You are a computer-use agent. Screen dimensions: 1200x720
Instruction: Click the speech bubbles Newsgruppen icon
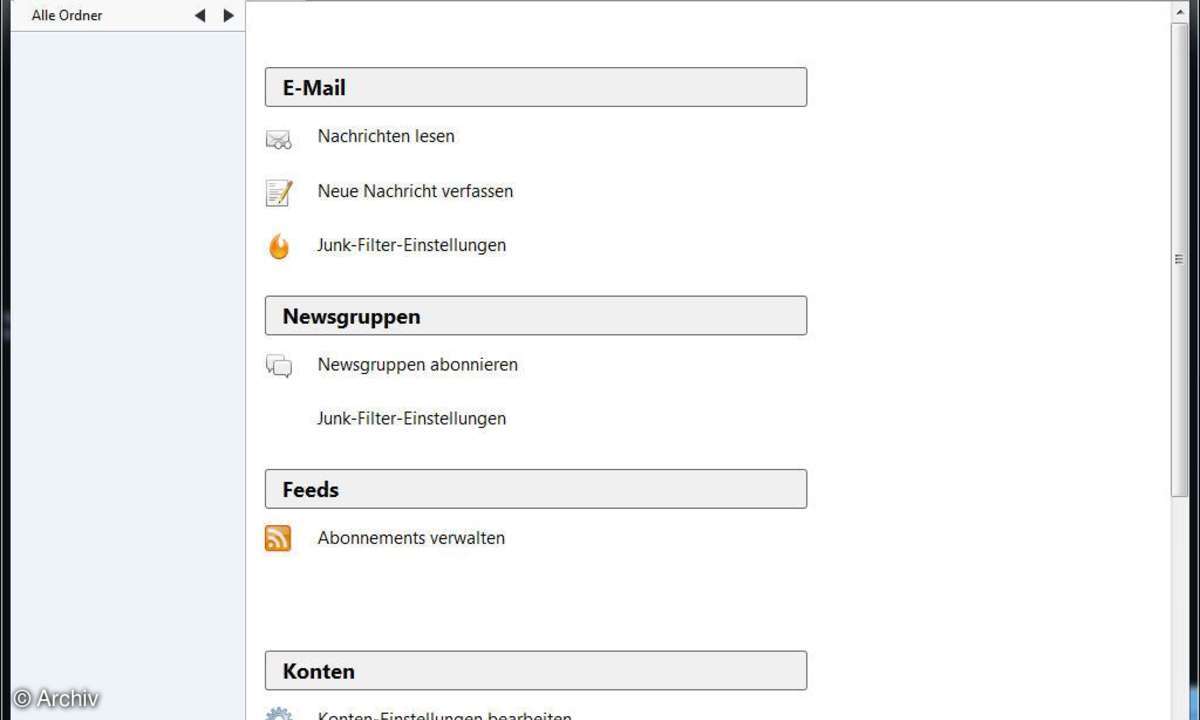[x=279, y=367]
